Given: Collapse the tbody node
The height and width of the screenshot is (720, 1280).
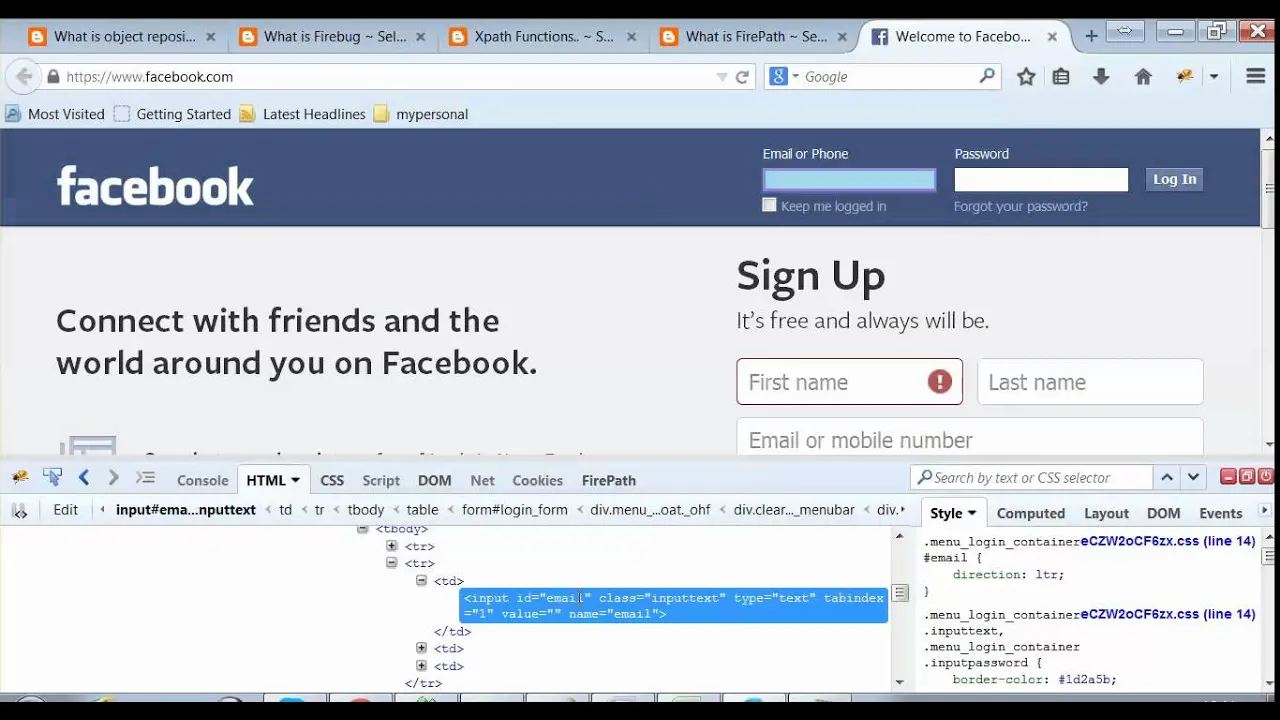Looking at the screenshot, I should tap(363, 529).
